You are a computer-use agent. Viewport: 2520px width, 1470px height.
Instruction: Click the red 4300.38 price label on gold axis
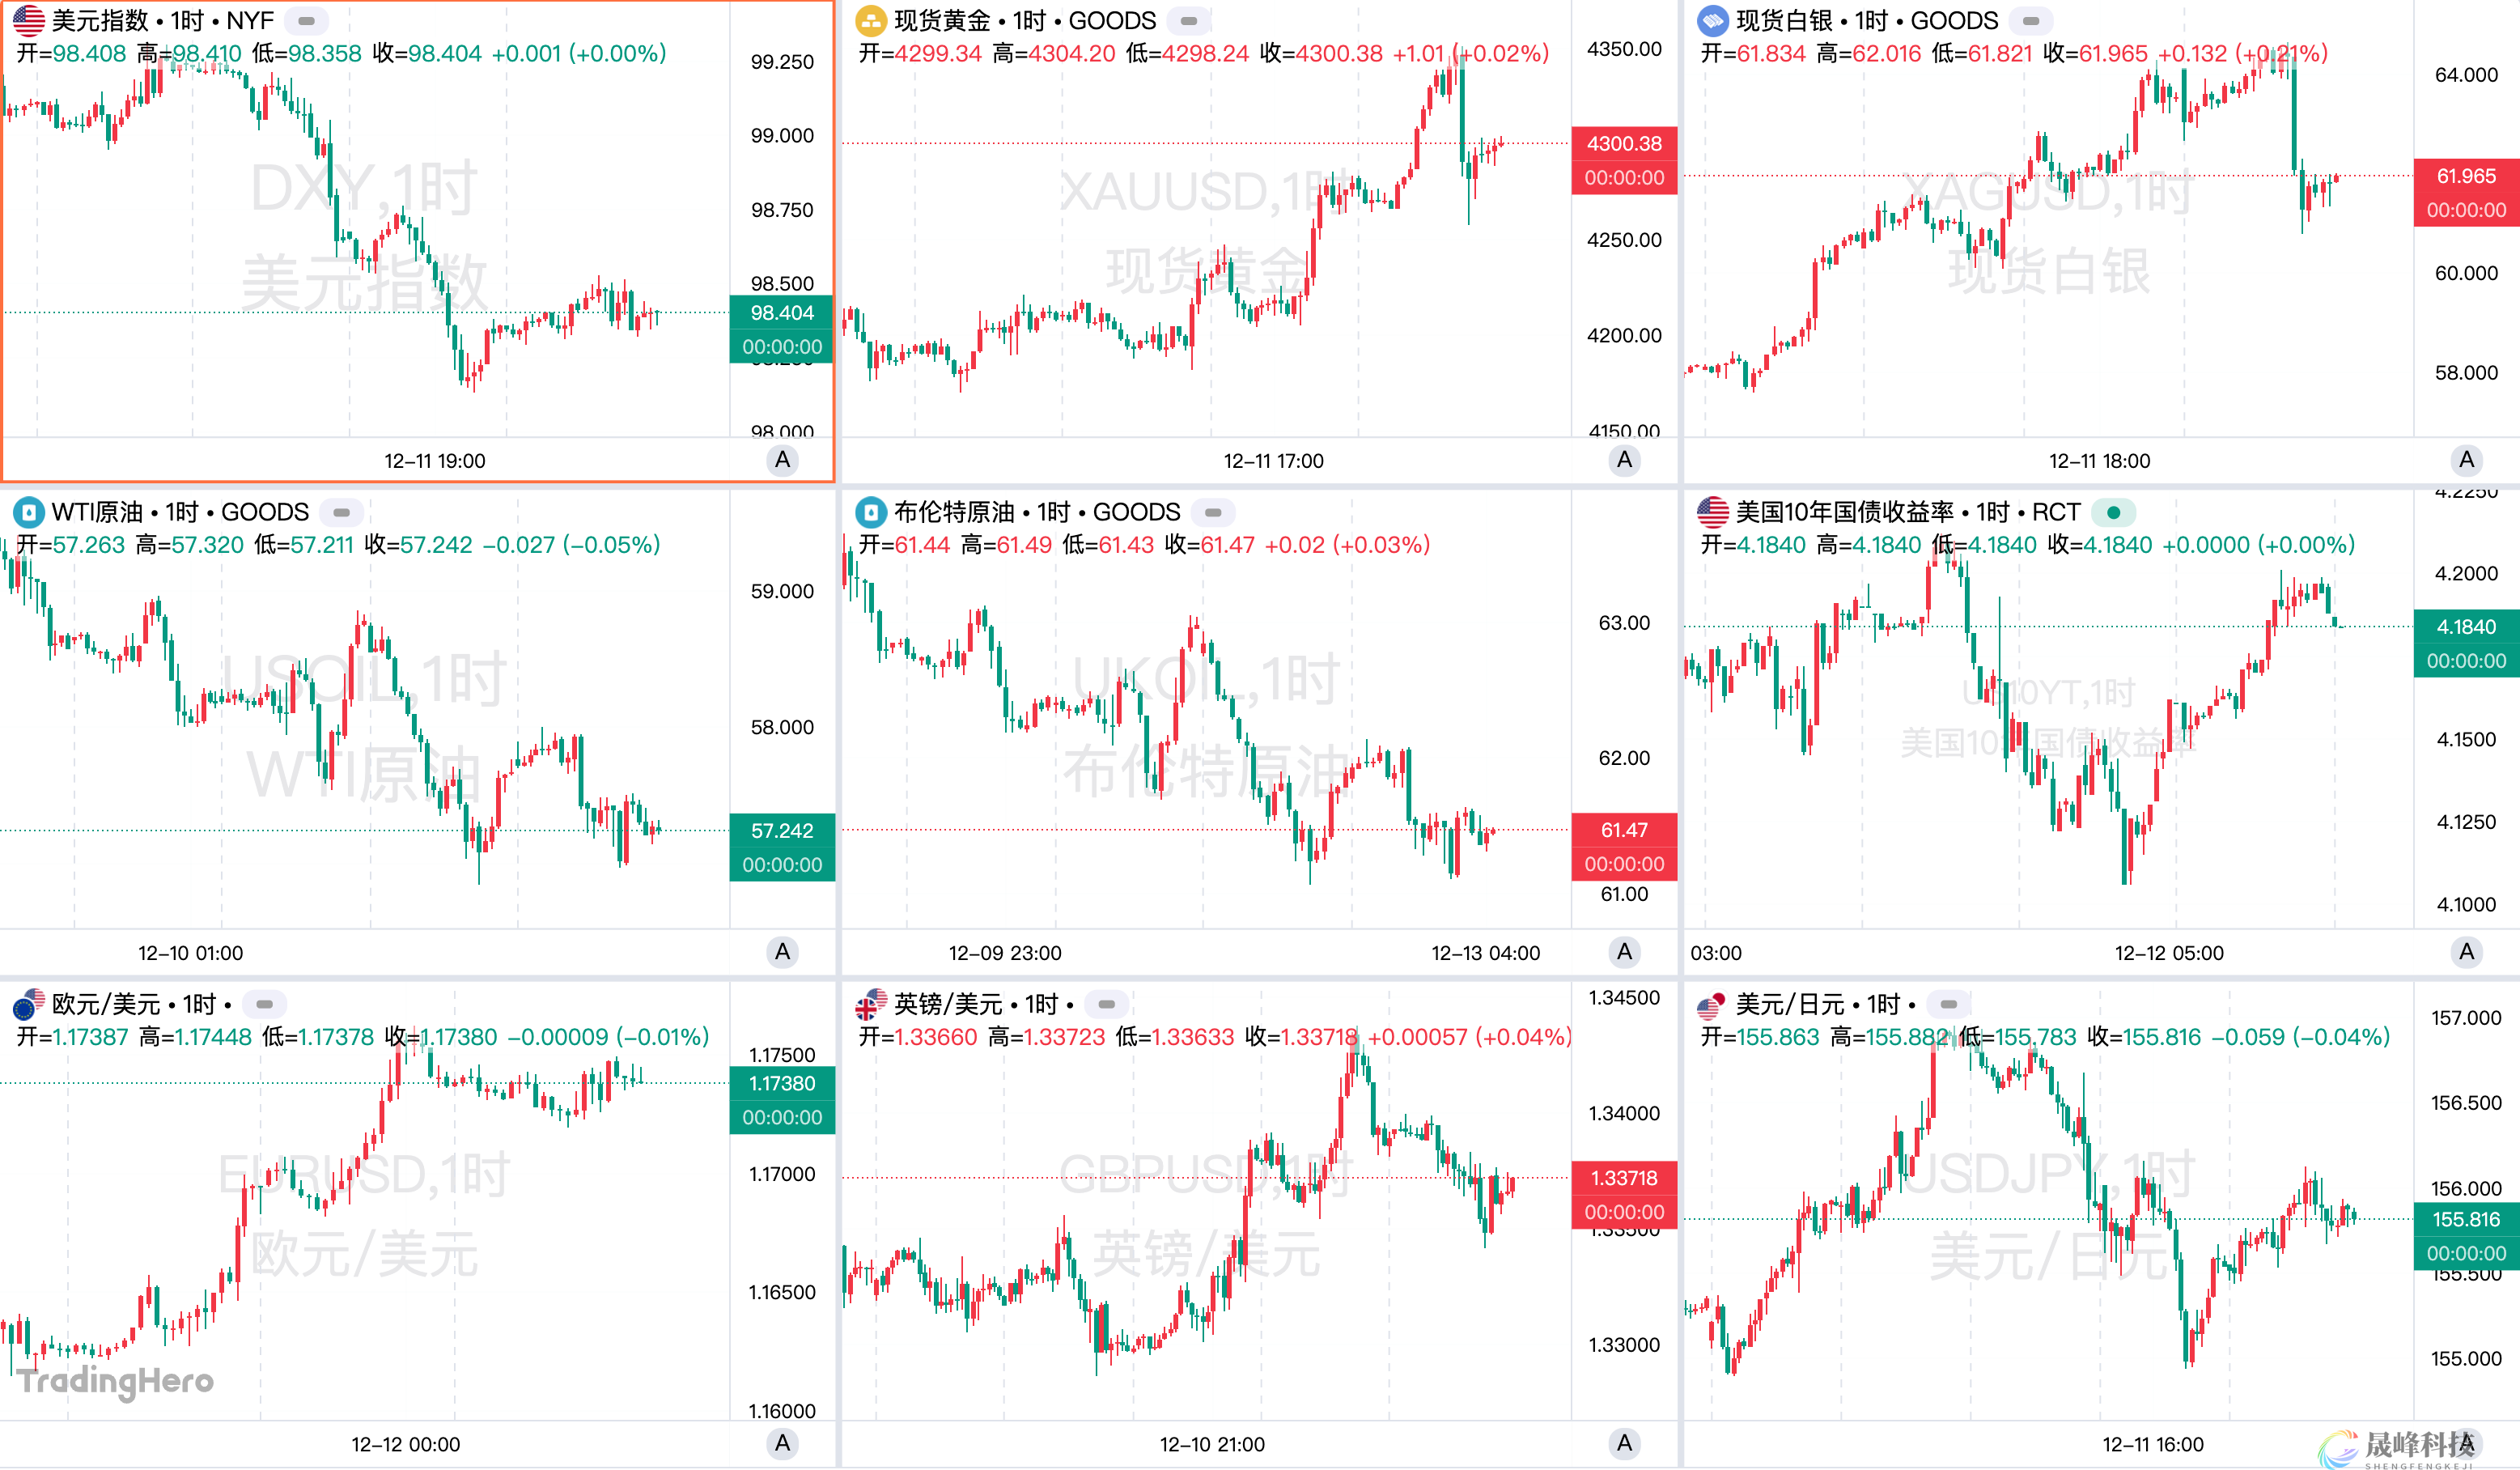(1624, 144)
